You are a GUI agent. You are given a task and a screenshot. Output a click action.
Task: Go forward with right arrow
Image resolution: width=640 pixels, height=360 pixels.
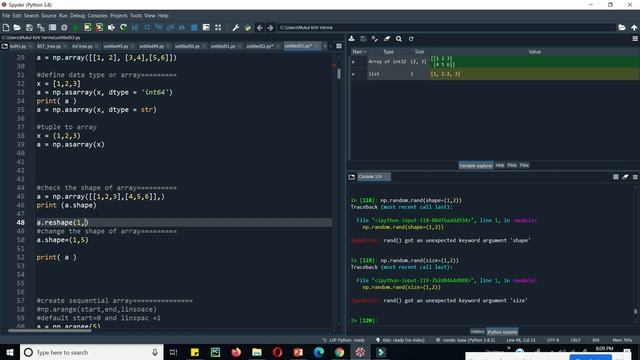point(270,27)
